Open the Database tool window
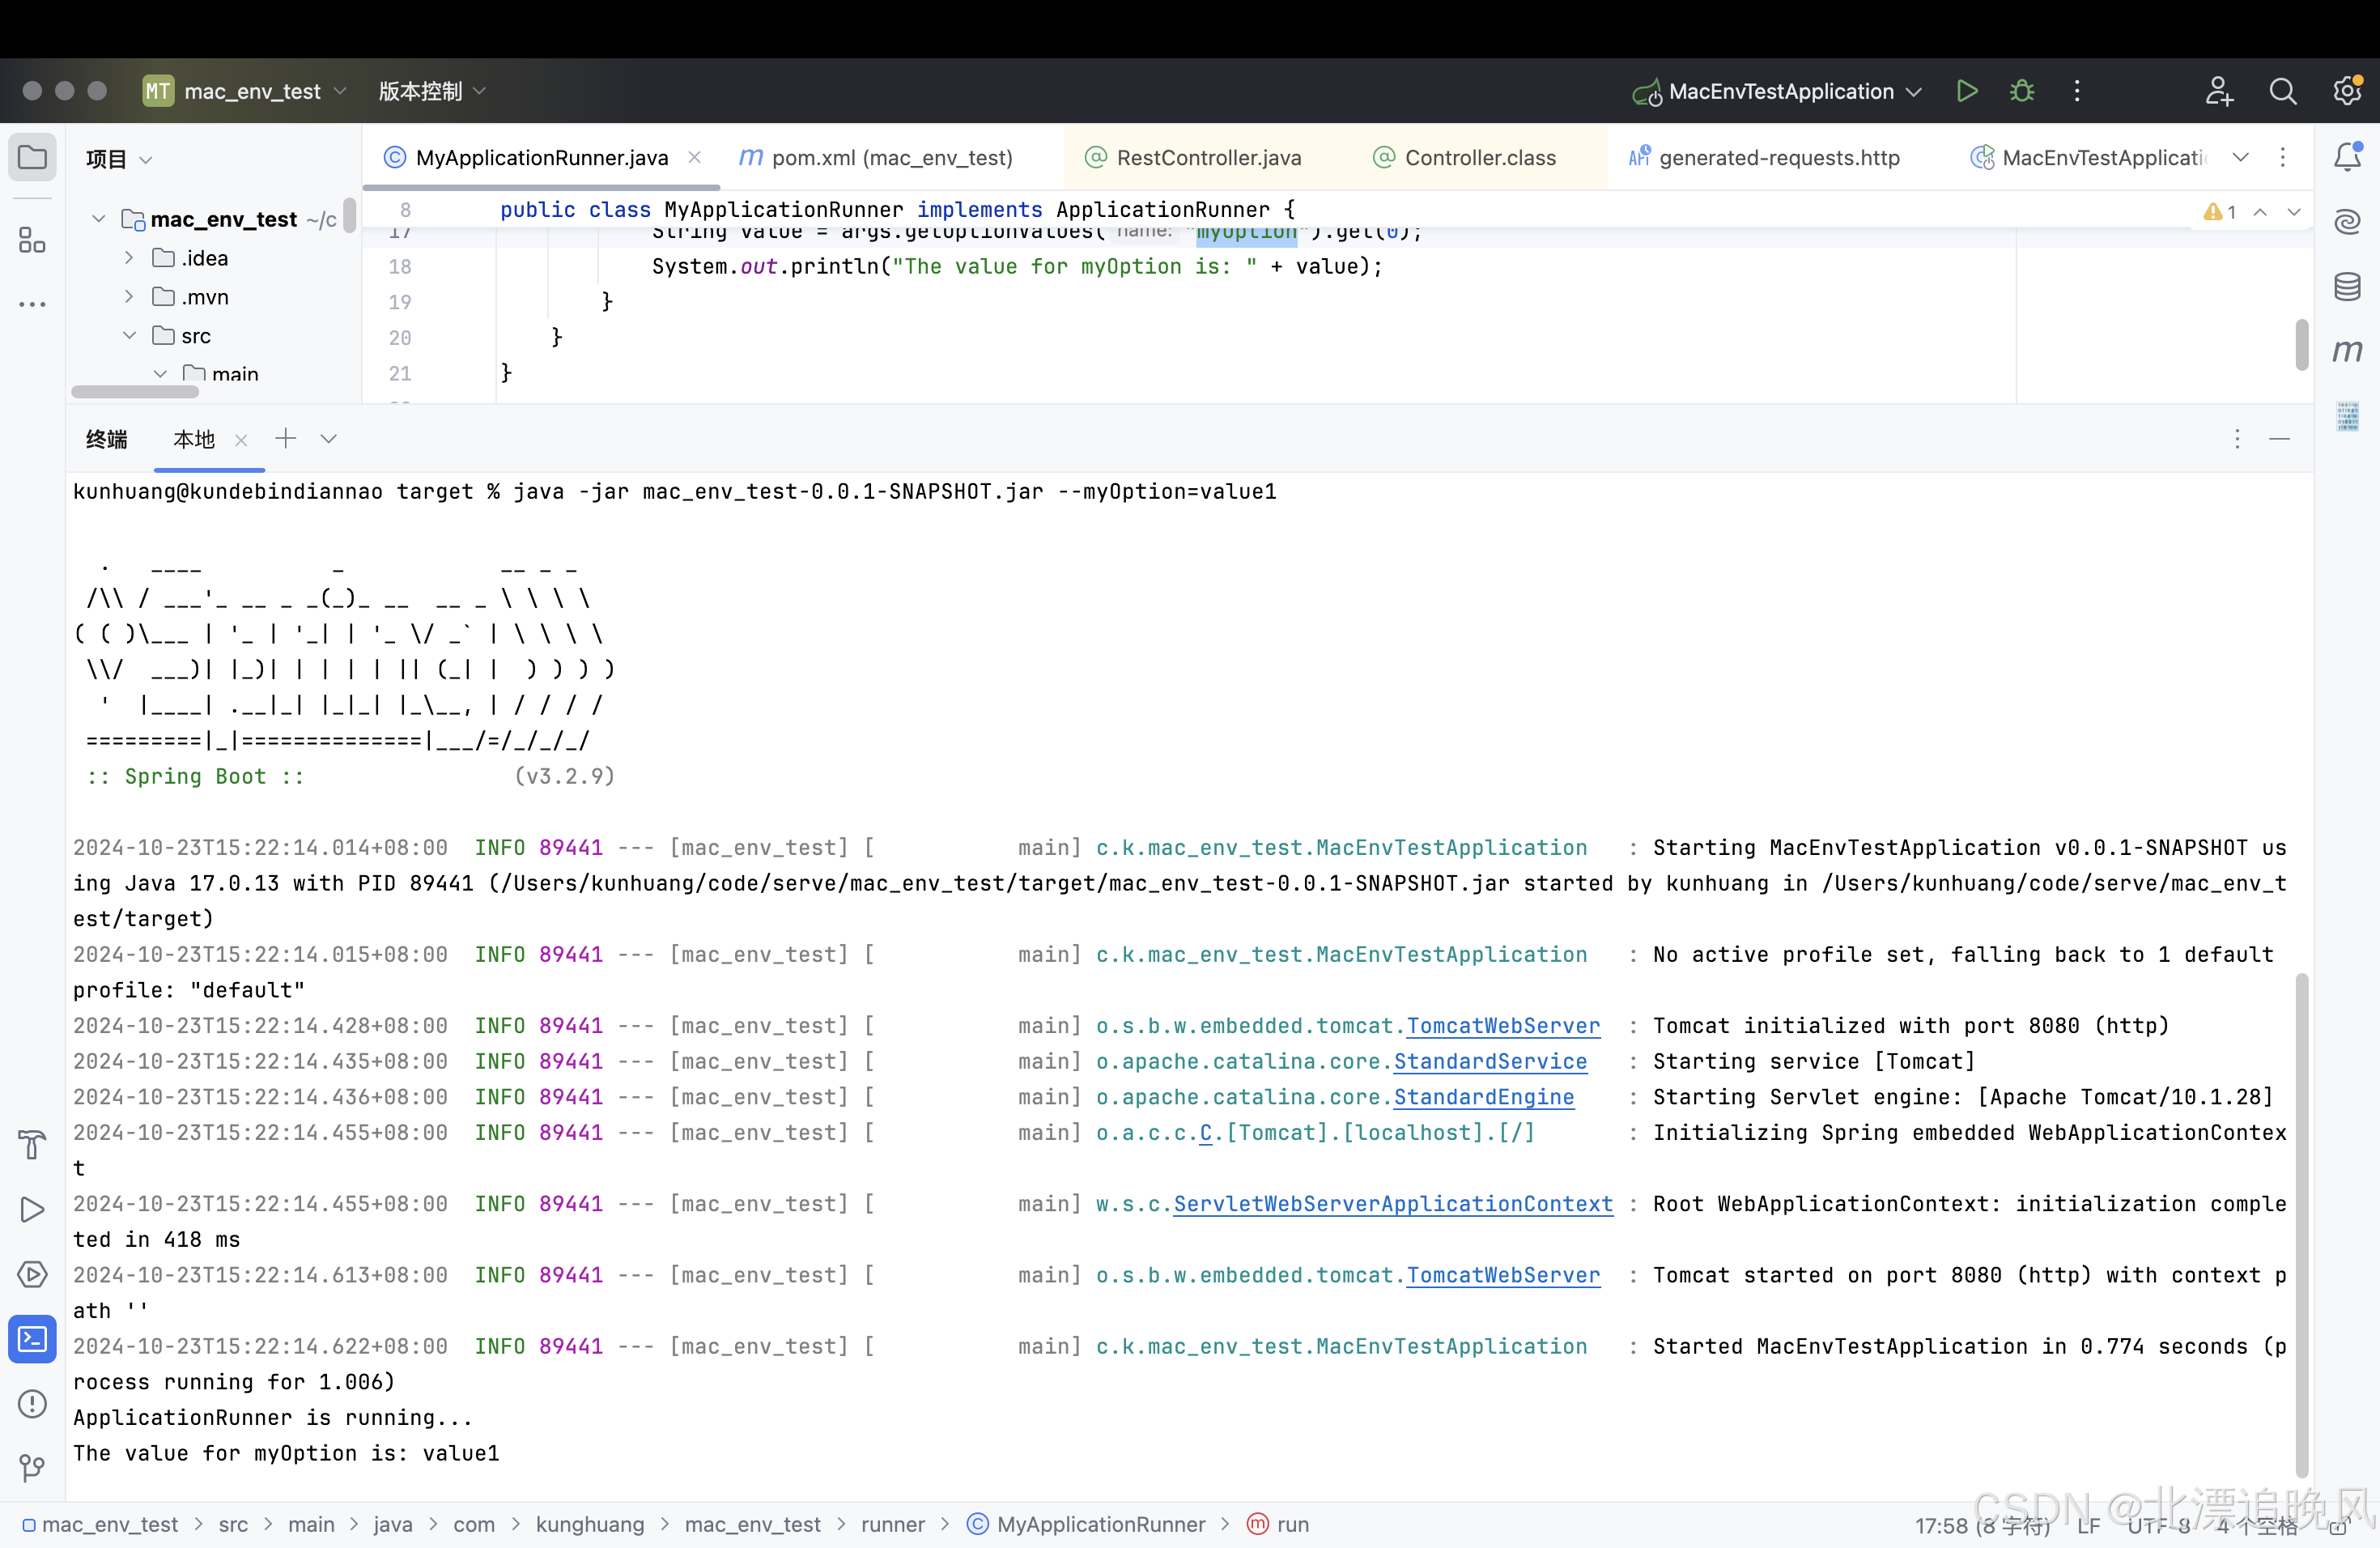 2348,287
